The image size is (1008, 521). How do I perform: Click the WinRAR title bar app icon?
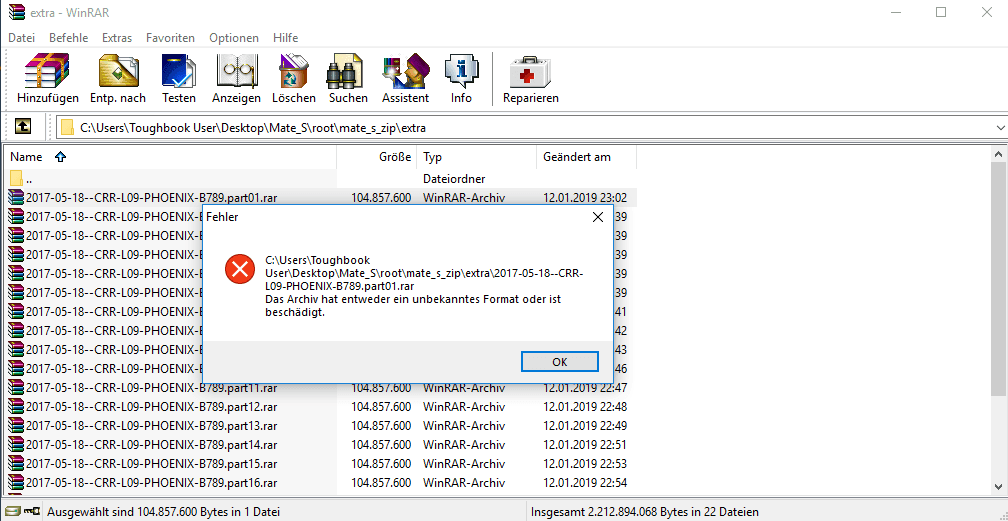tap(17, 13)
